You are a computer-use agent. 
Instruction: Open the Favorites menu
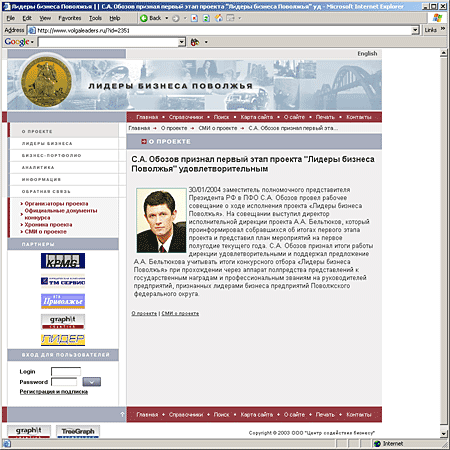pos(70,18)
